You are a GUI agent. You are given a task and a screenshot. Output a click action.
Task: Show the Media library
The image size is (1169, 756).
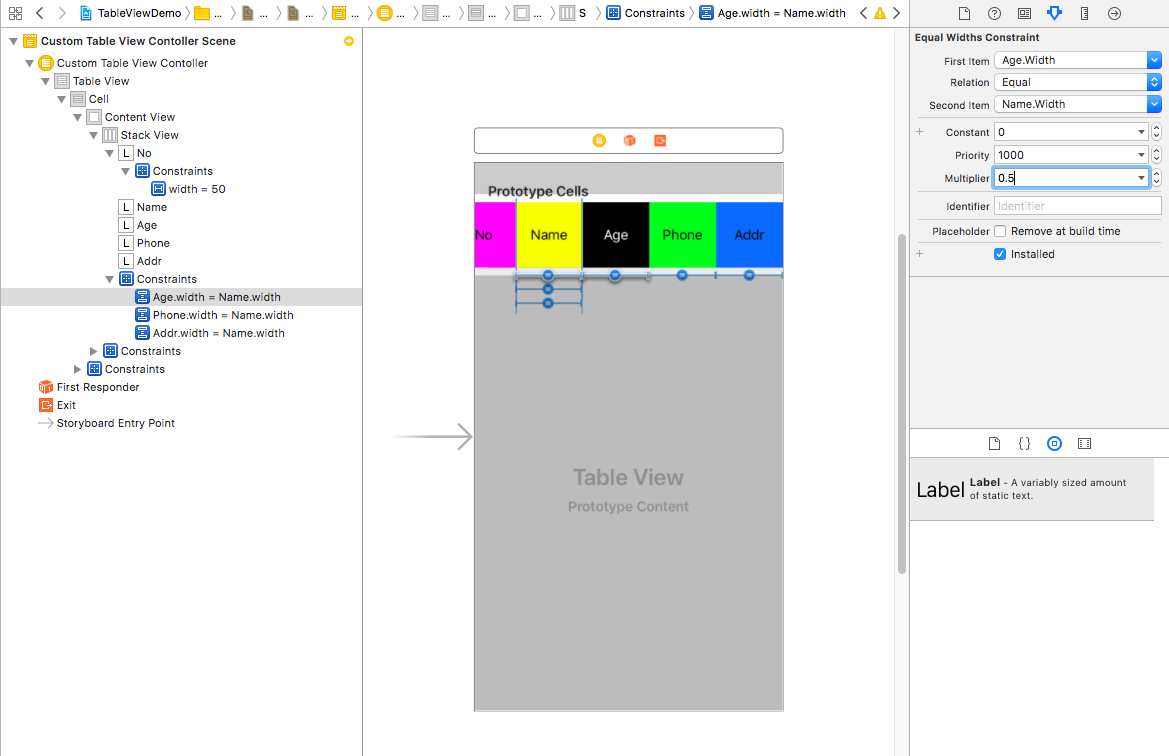pos(1084,443)
